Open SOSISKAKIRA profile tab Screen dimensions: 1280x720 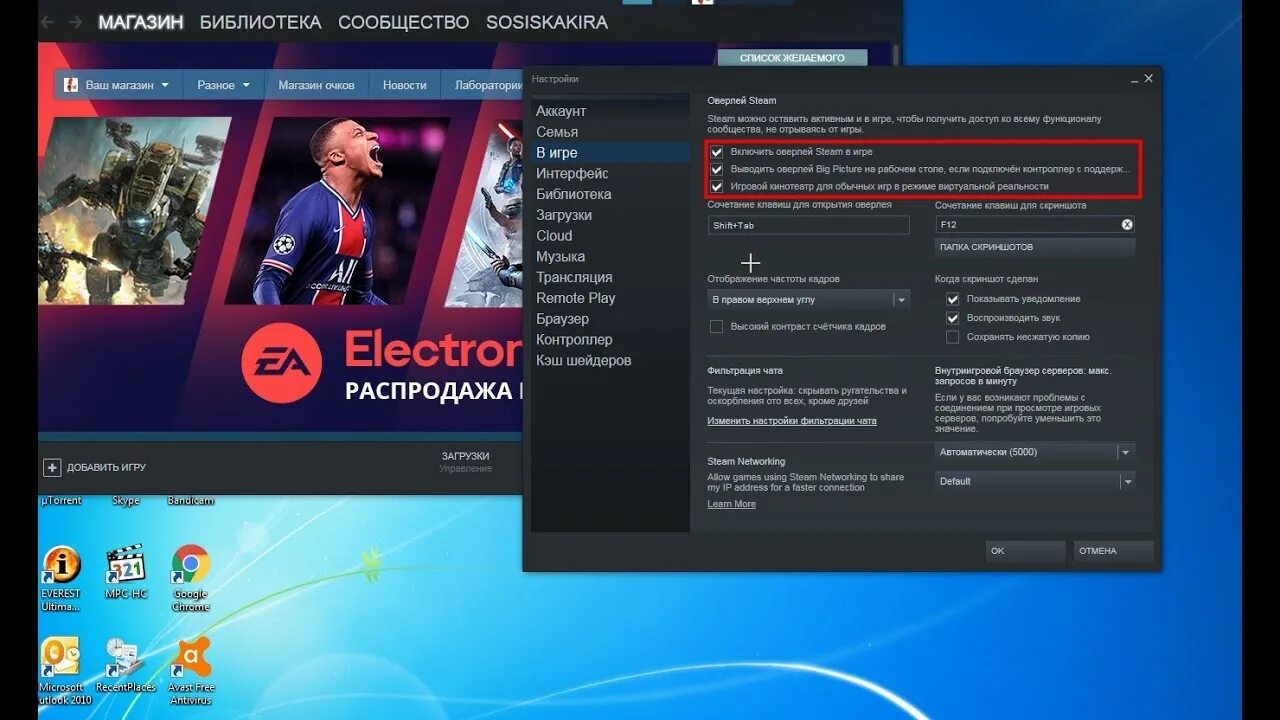click(x=547, y=22)
